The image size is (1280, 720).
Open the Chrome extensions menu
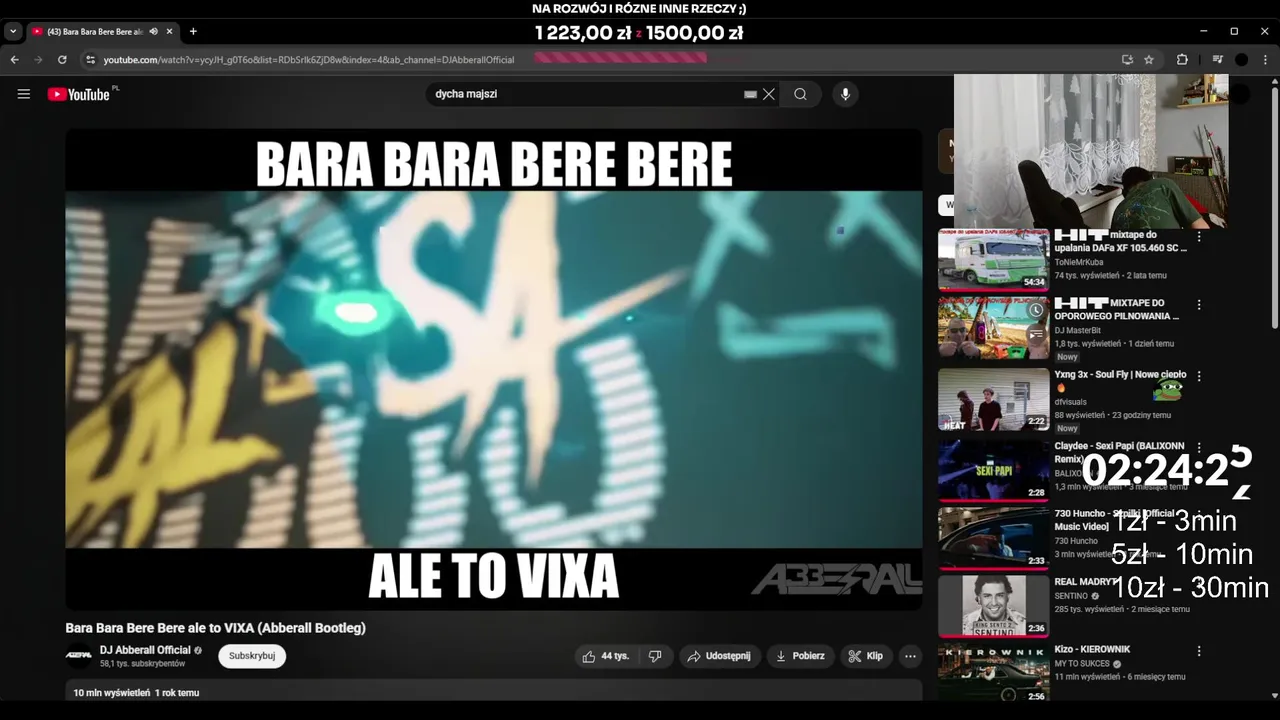pyautogui.click(x=1182, y=60)
